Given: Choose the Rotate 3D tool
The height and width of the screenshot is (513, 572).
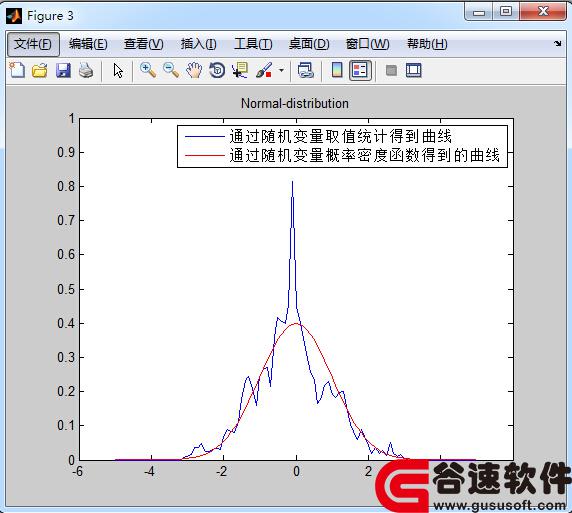Looking at the screenshot, I should click(x=217, y=70).
